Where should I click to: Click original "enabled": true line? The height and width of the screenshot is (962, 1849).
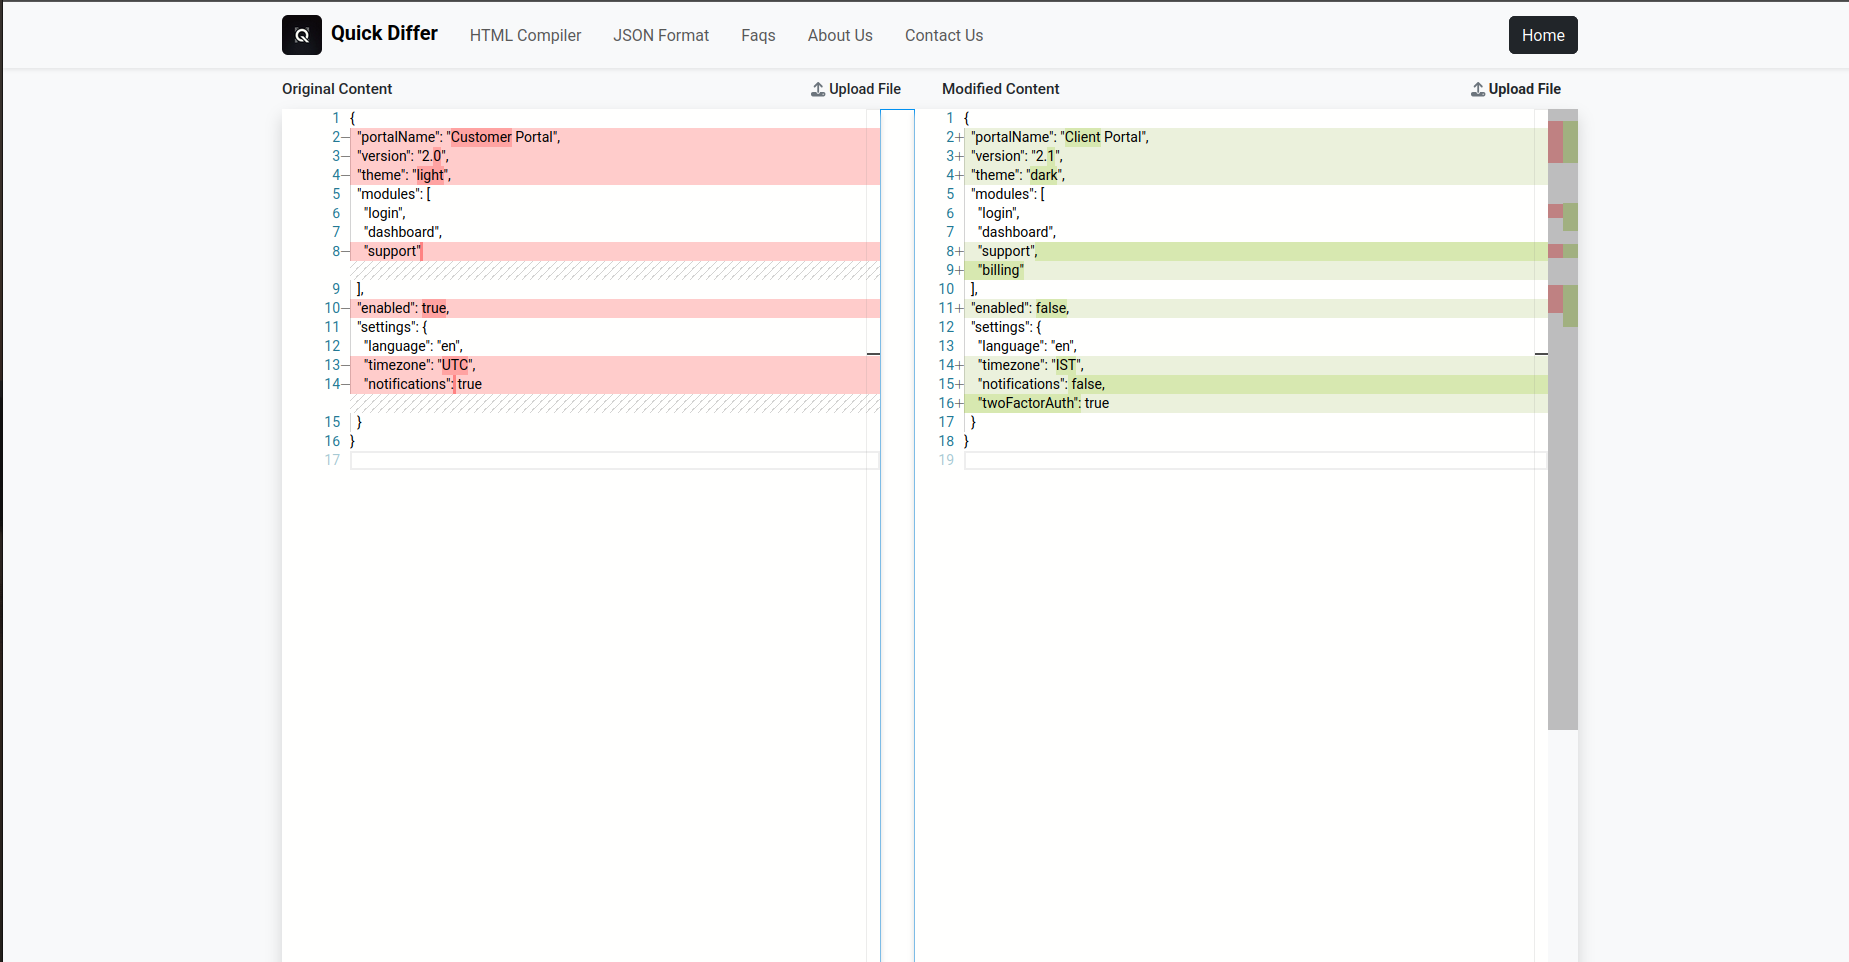click(x=614, y=308)
